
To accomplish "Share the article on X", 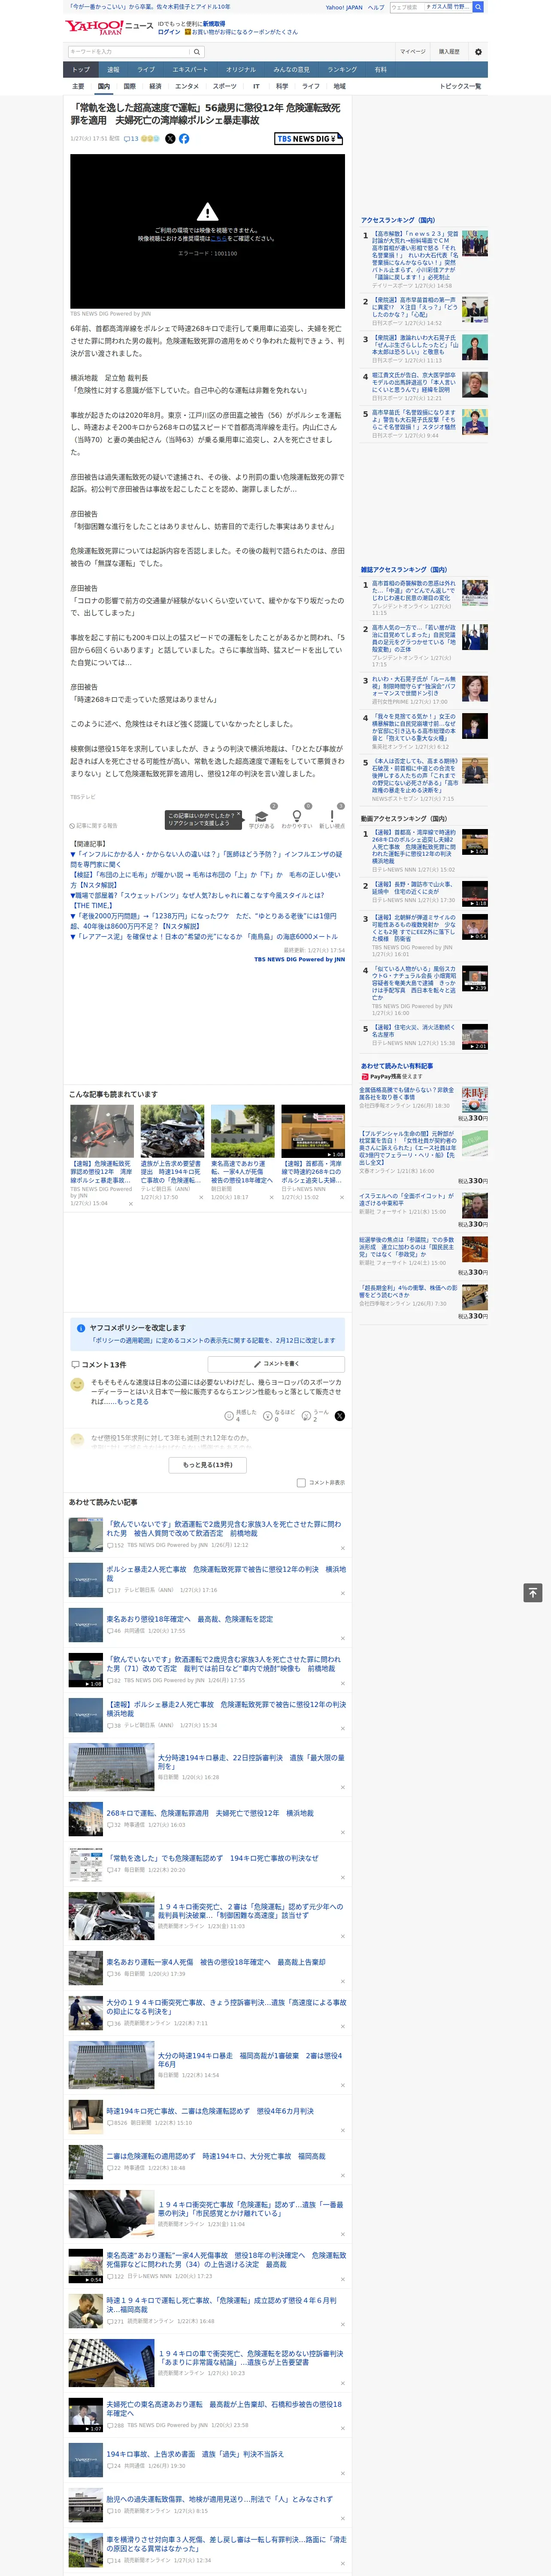I will click(170, 139).
